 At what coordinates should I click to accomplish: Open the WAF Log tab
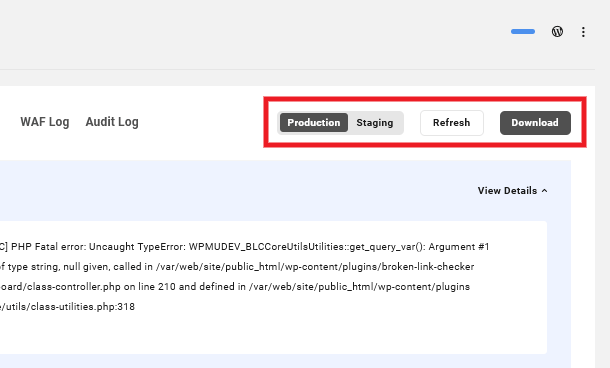(x=45, y=122)
